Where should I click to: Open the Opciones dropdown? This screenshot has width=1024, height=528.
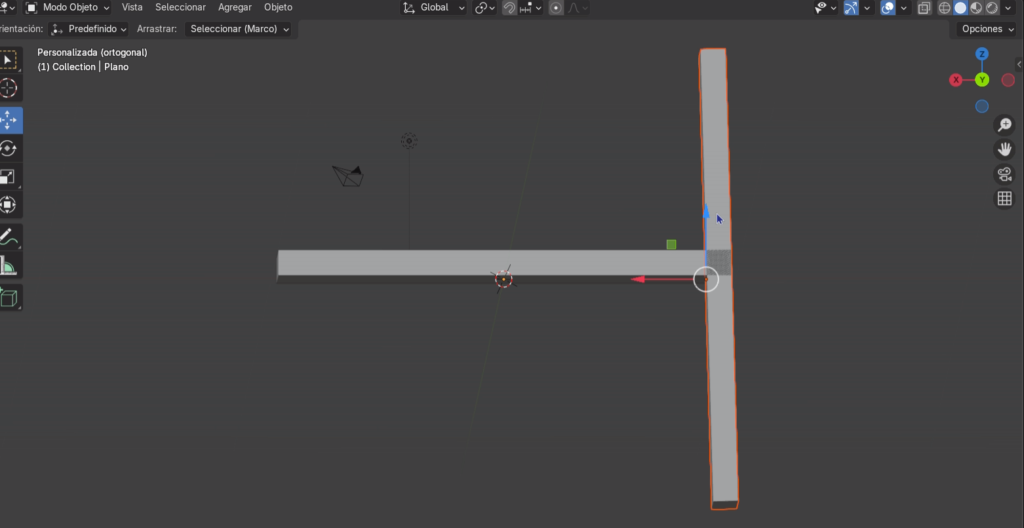click(x=986, y=29)
